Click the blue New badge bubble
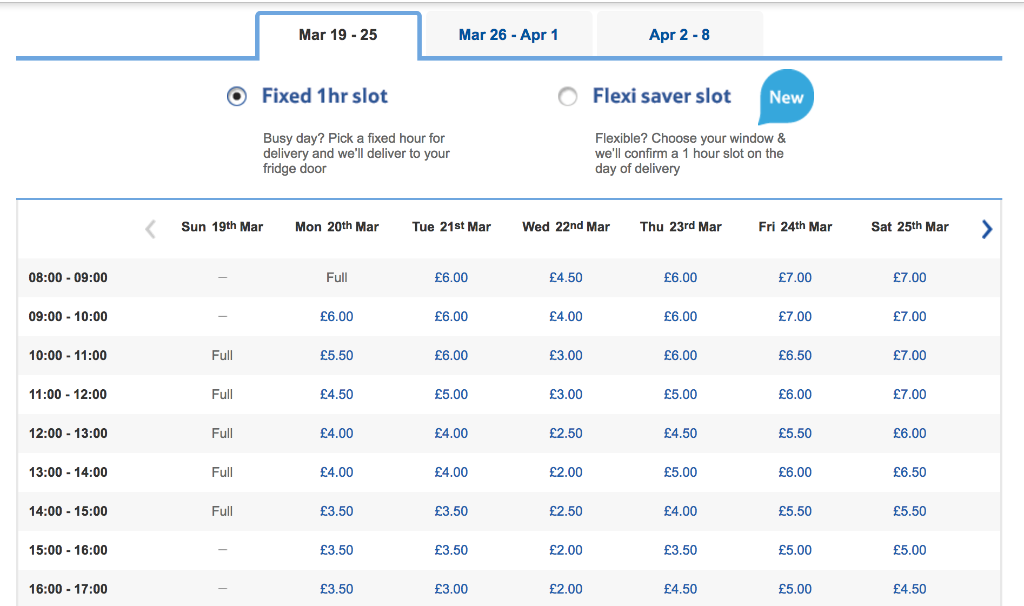The image size is (1024, 606). 786,97
